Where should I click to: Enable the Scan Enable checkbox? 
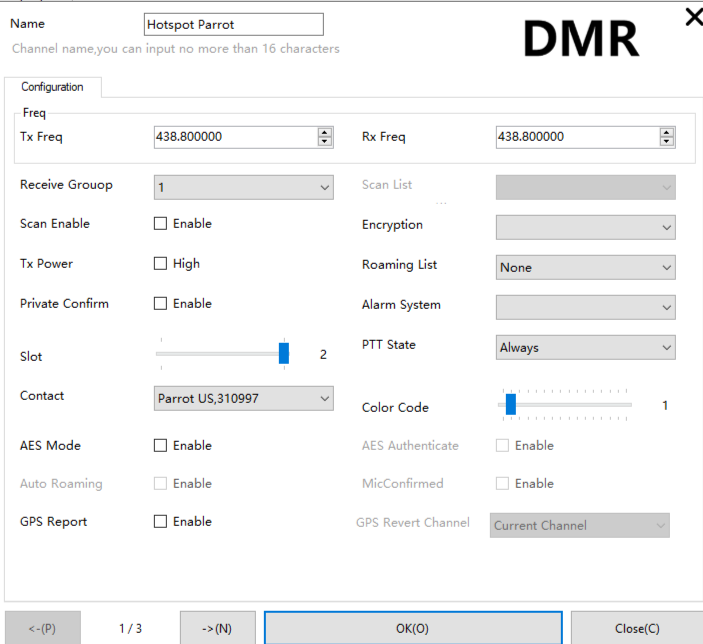pyautogui.click(x=160, y=224)
